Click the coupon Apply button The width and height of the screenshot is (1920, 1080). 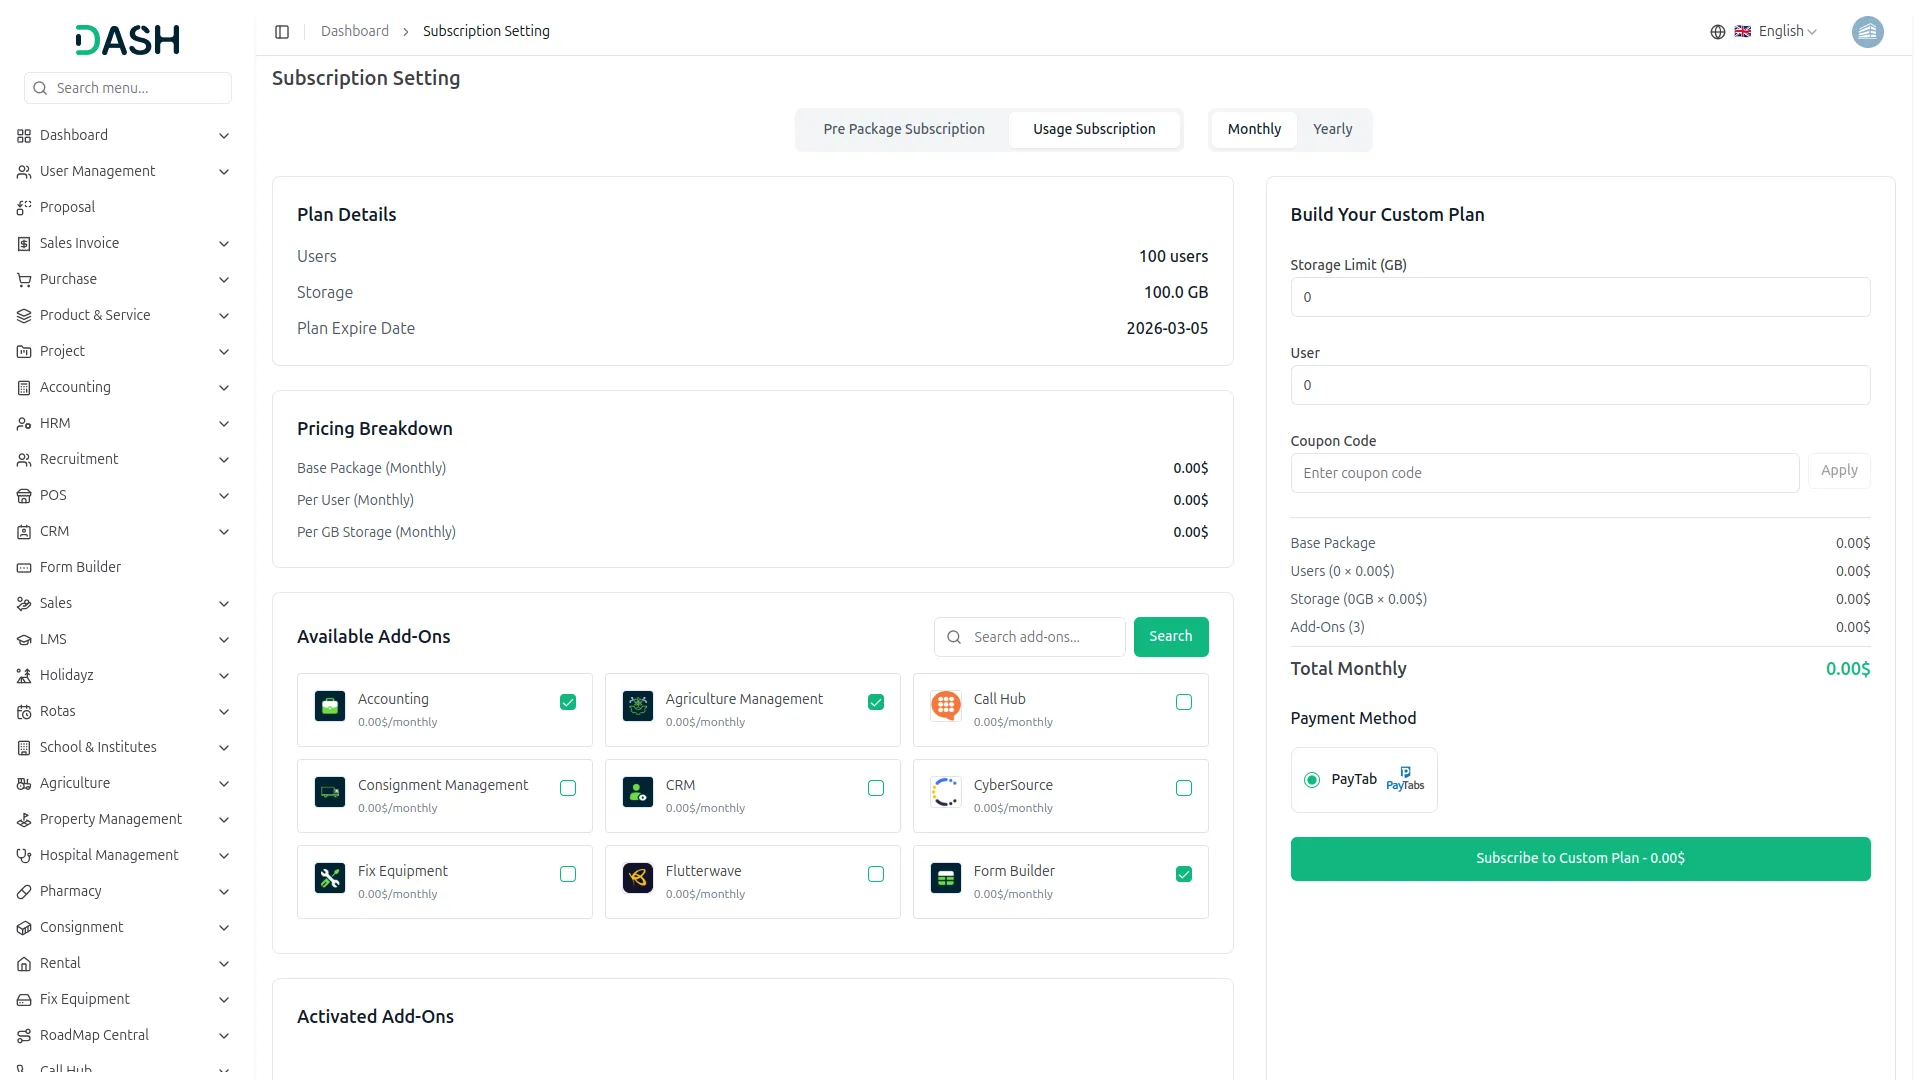pos(1839,471)
